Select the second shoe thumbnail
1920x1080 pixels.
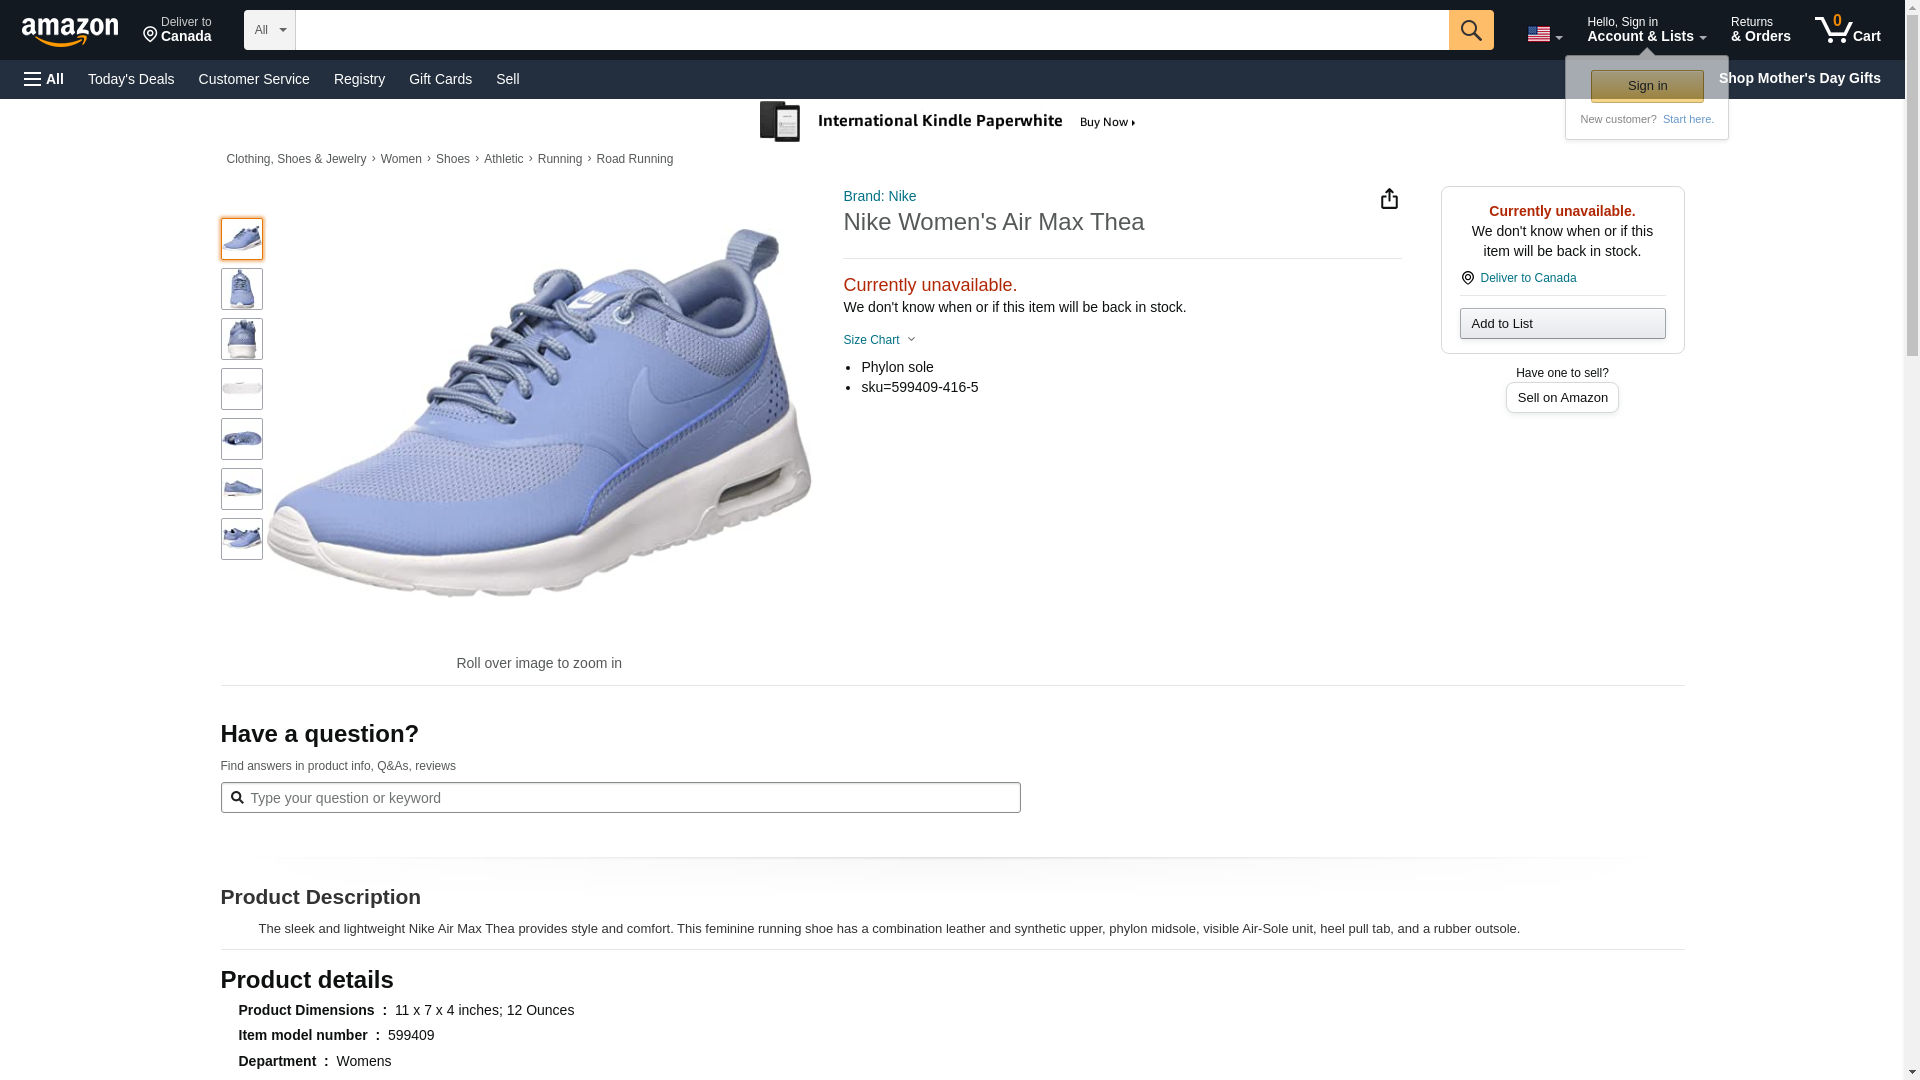click(x=242, y=289)
